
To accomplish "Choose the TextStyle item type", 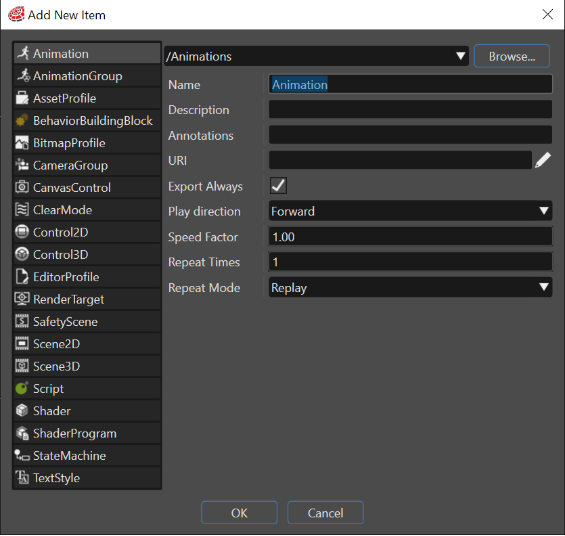I will [87, 478].
